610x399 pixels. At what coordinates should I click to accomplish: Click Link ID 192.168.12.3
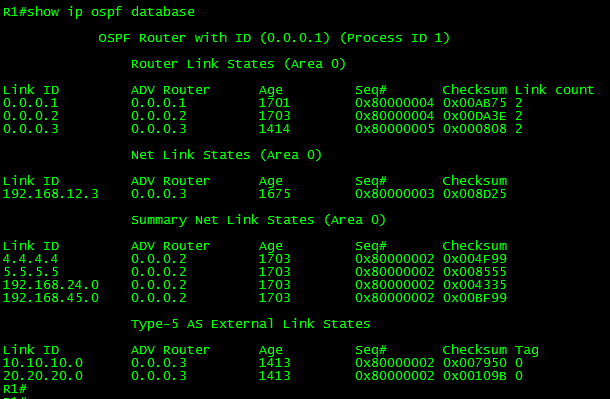pyautogui.click(x=51, y=194)
